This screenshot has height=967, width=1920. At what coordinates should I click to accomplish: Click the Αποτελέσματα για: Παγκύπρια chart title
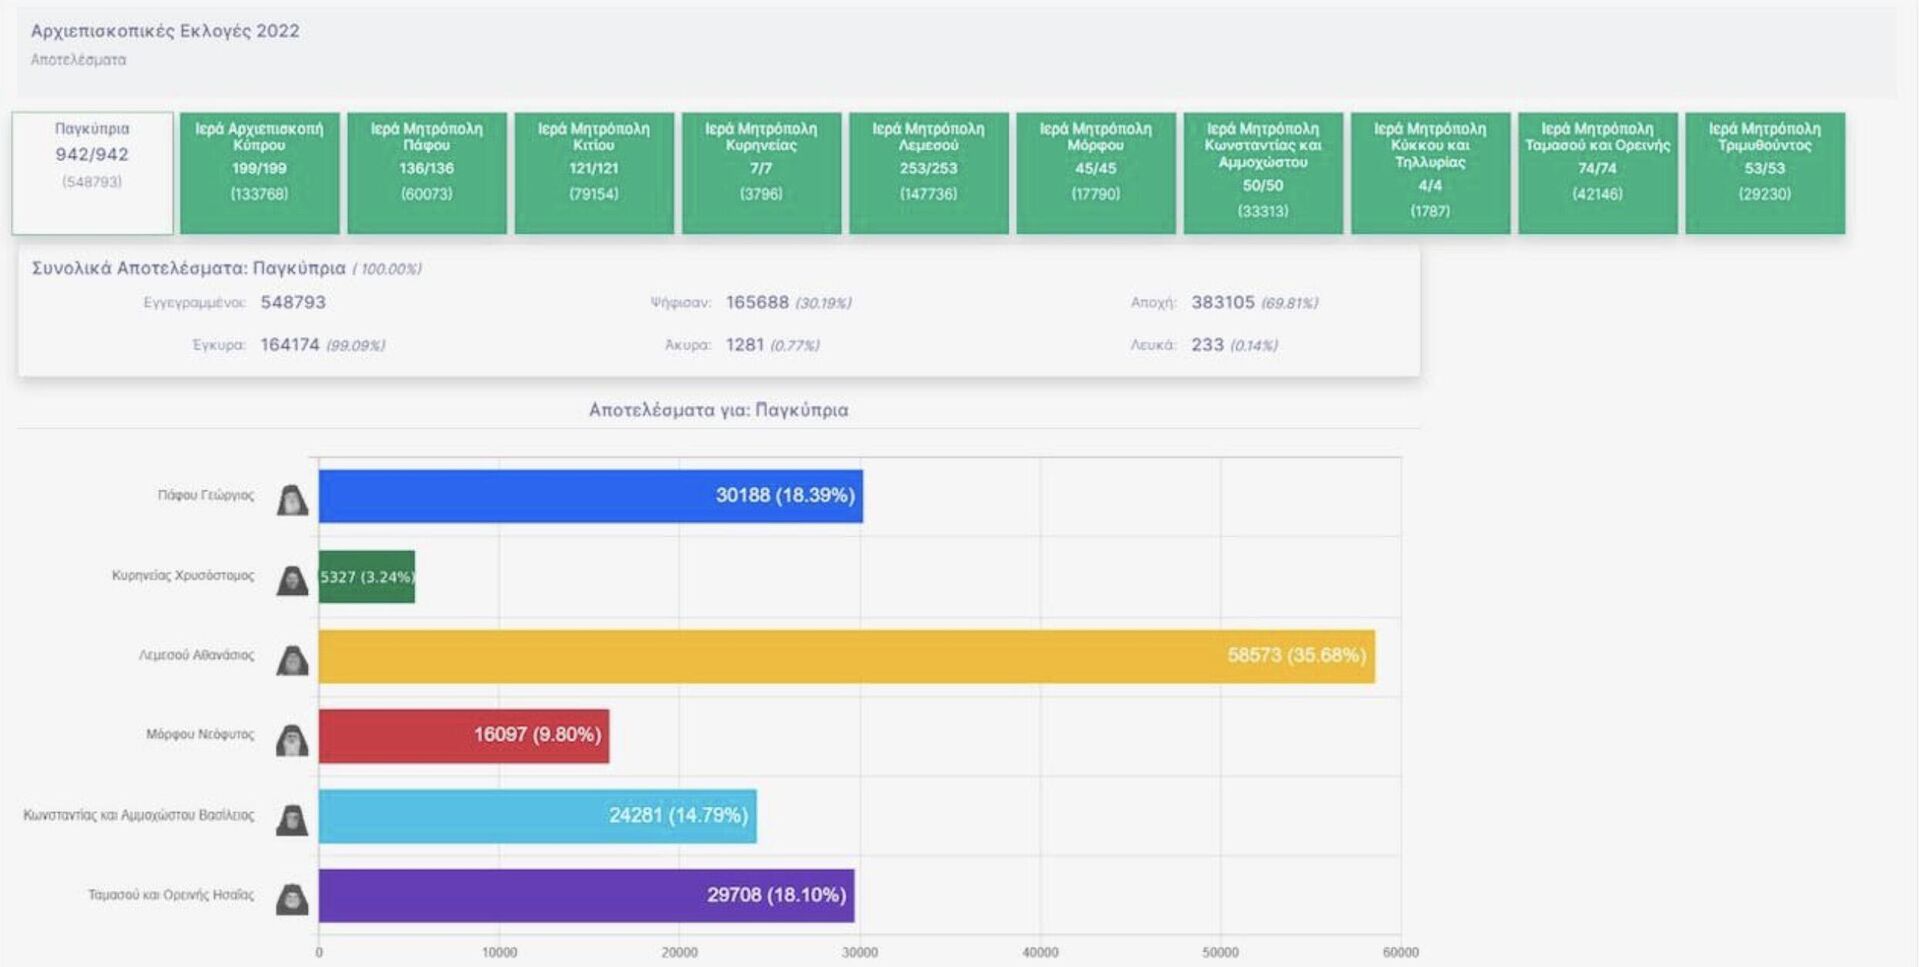[x=718, y=410]
